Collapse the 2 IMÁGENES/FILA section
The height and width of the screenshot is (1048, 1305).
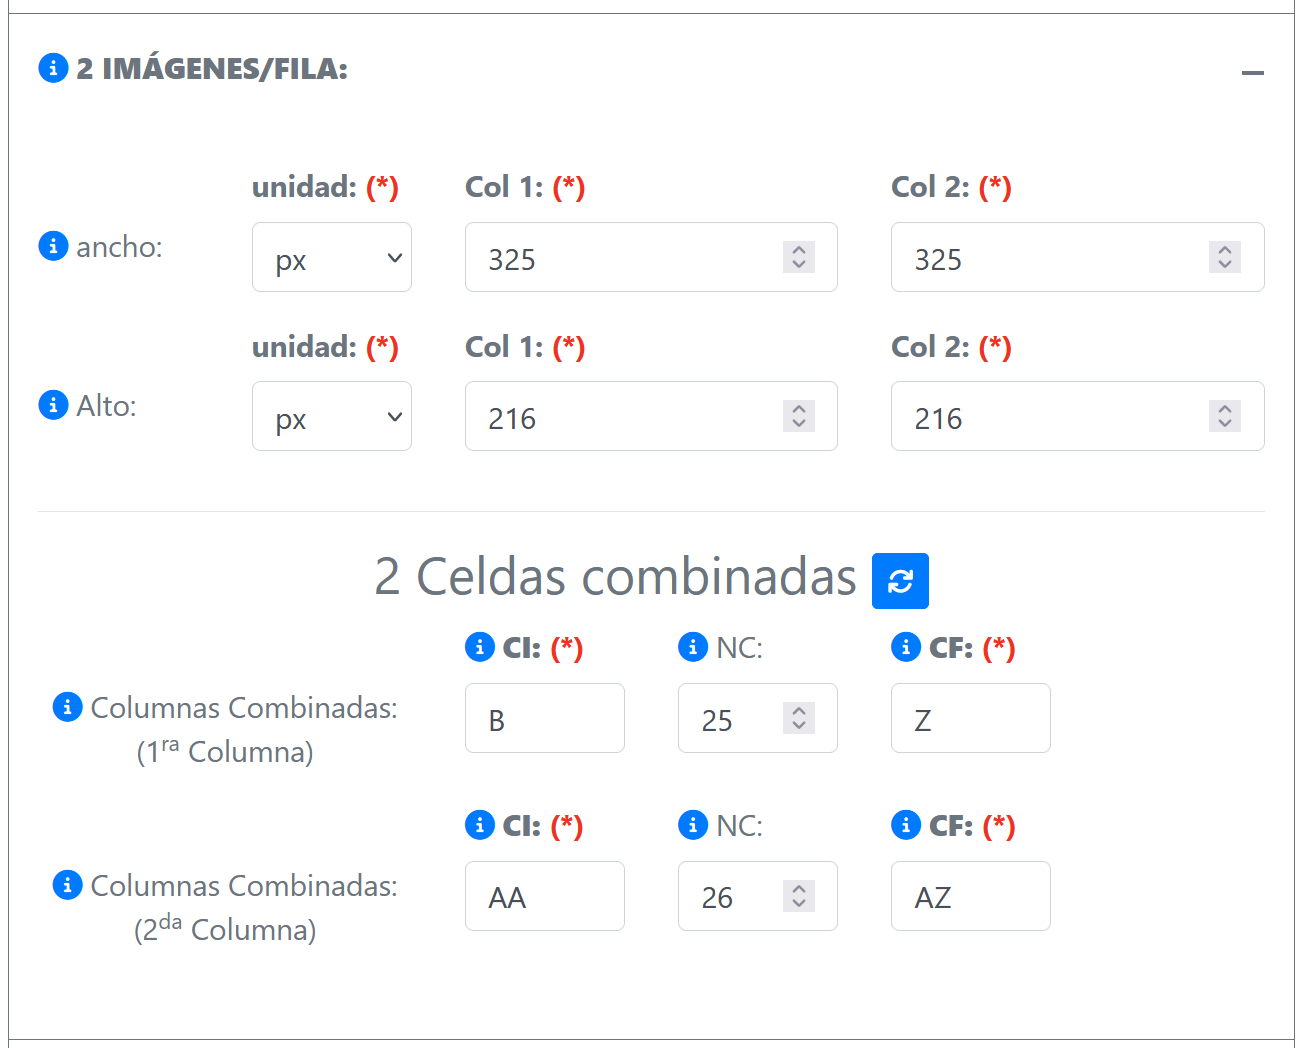(x=1252, y=73)
